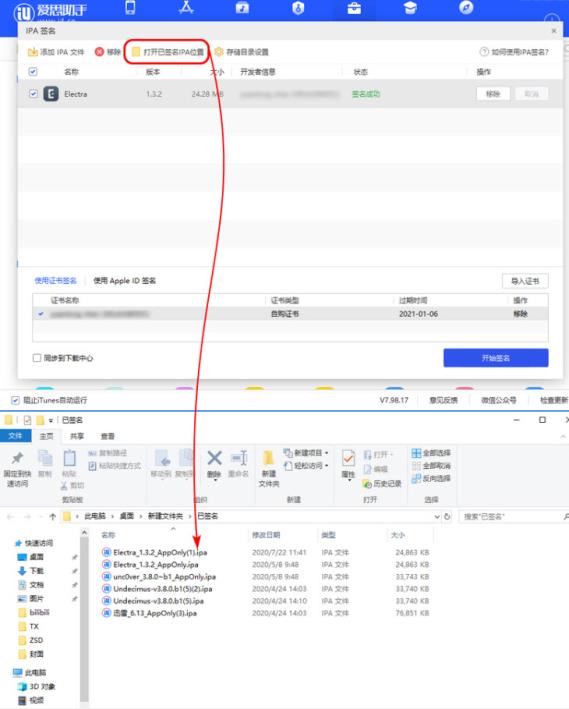Switch to the 共享 ribbon tab

pos(77,436)
